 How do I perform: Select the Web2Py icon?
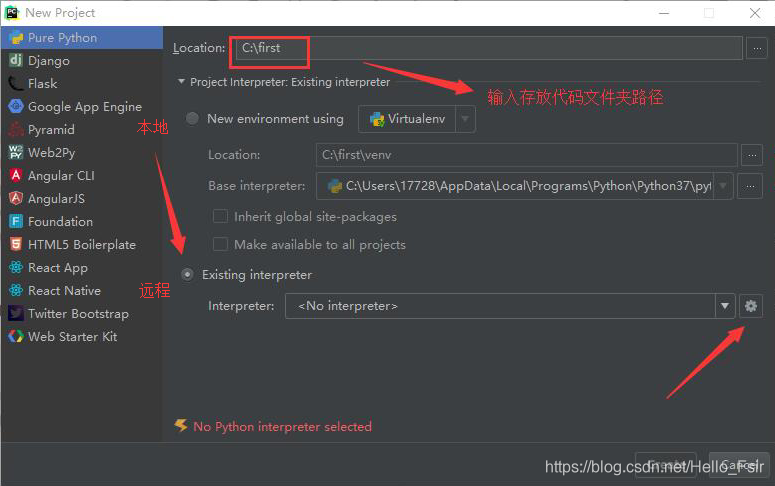16,152
